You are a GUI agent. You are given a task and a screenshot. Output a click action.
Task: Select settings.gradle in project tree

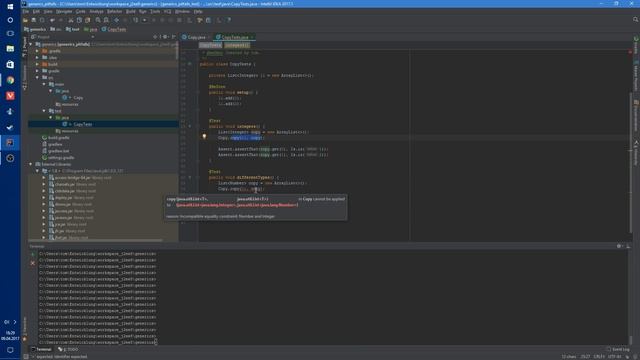point(61,158)
